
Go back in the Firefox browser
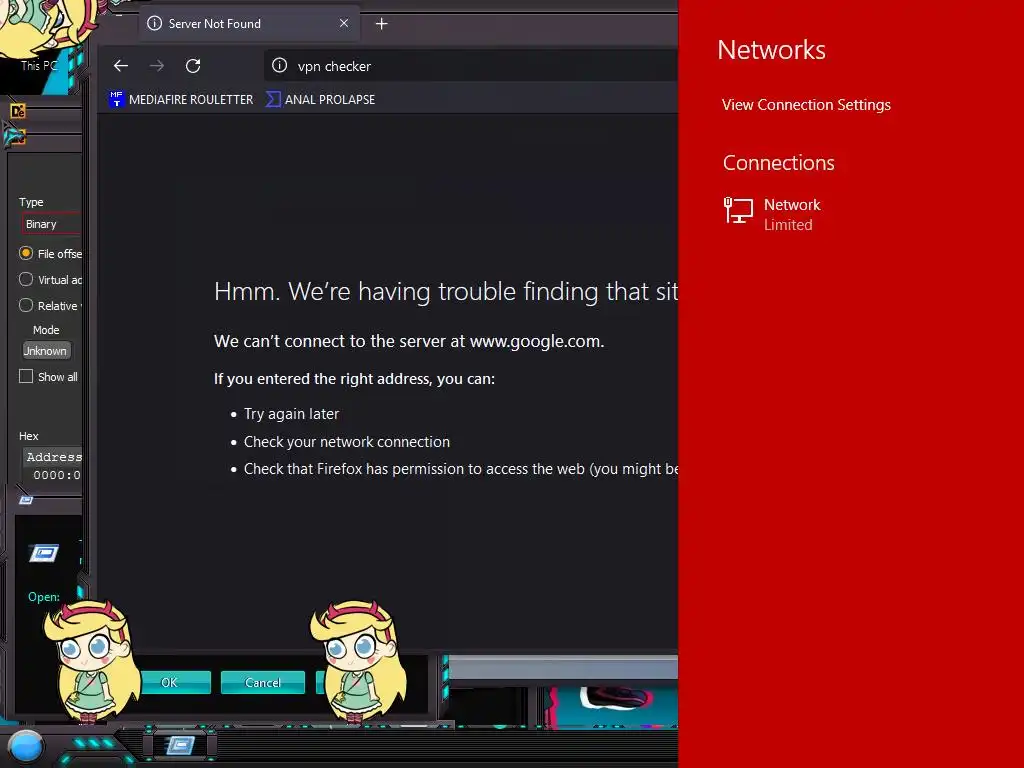[121, 66]
